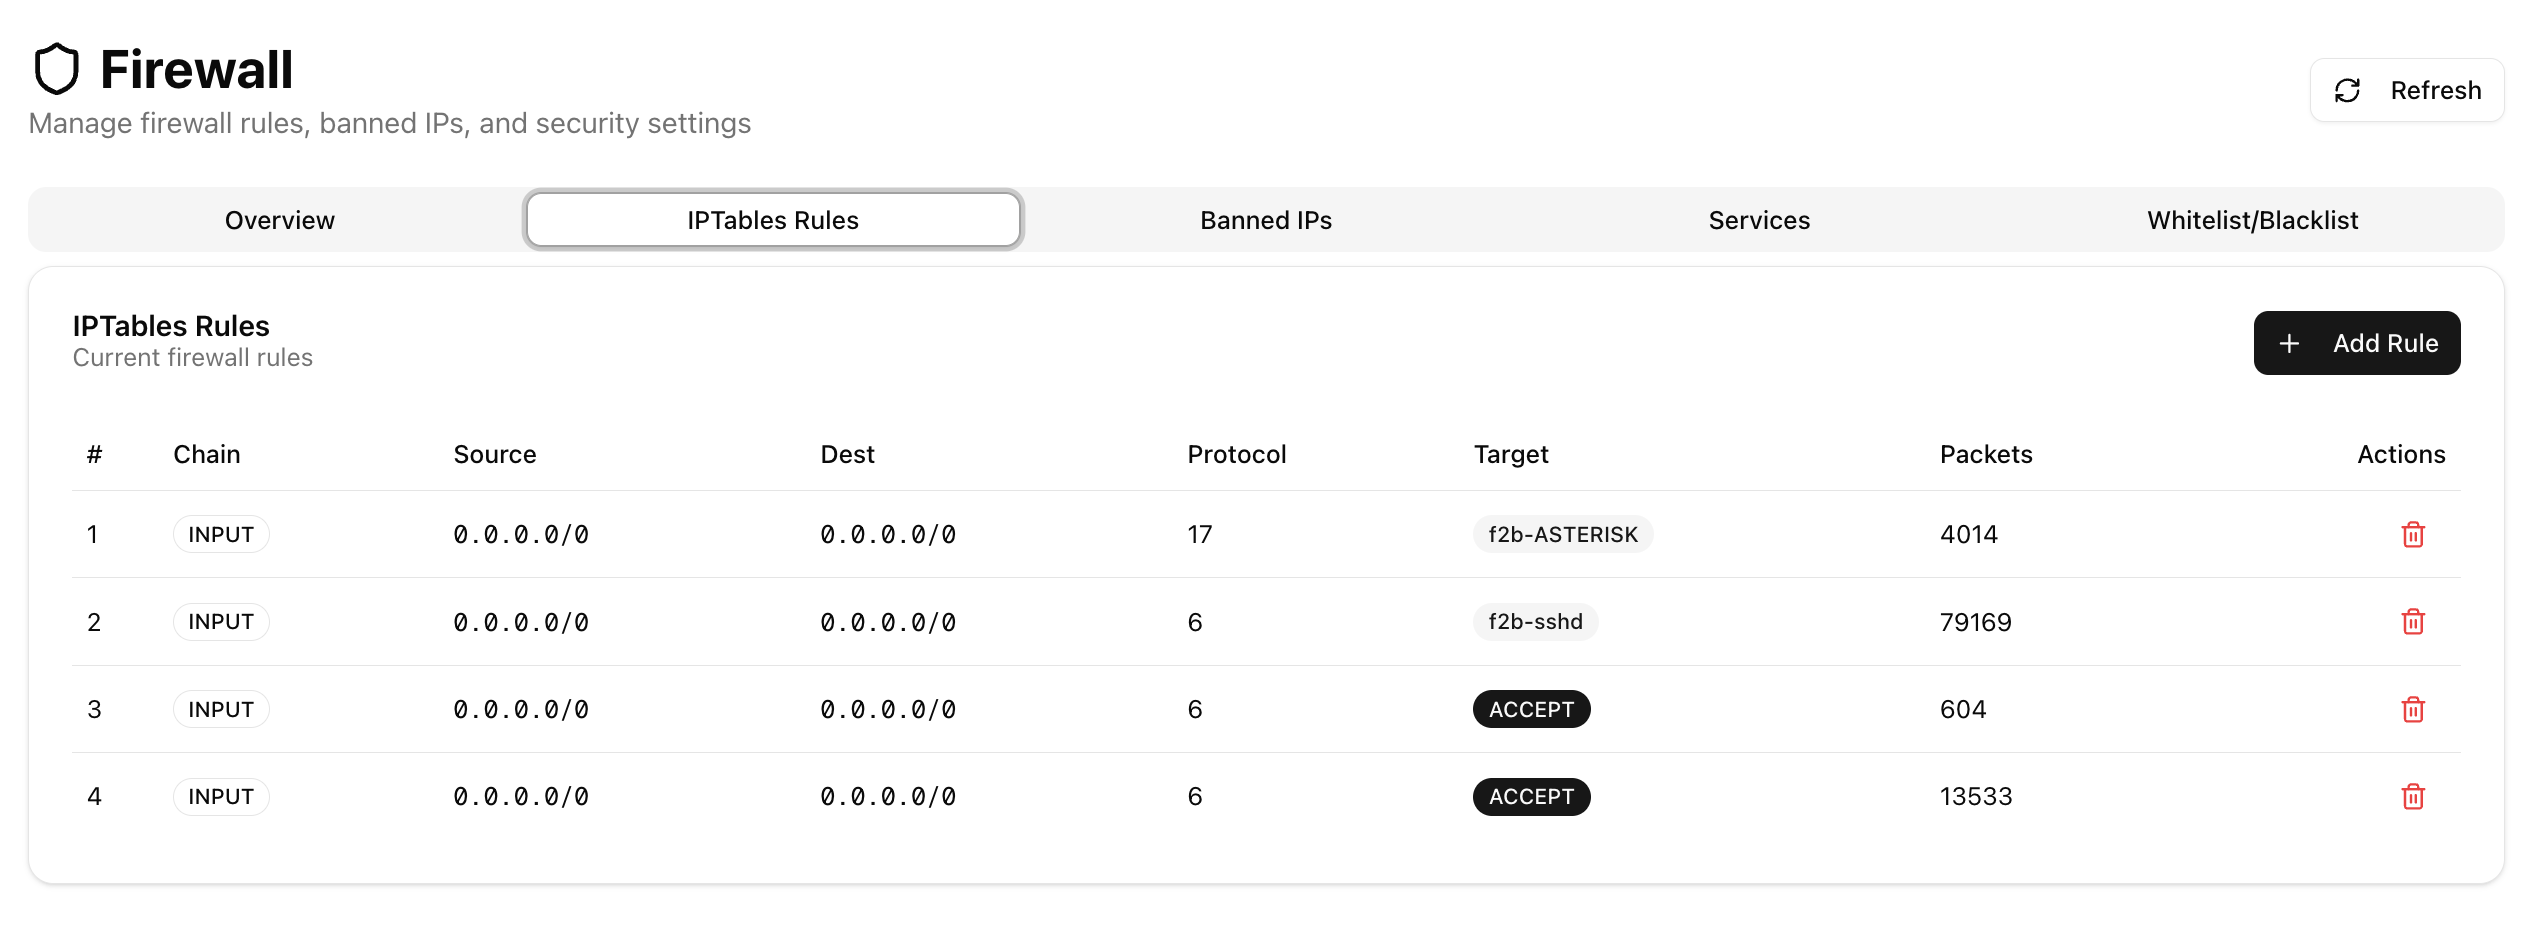Remove rule 4 via its trash icon
The image size is (2544, 928).
2411,797
